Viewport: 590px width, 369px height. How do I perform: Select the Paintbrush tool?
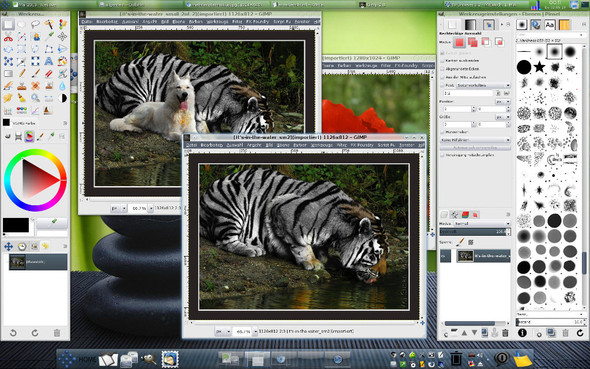coord(36,74)
